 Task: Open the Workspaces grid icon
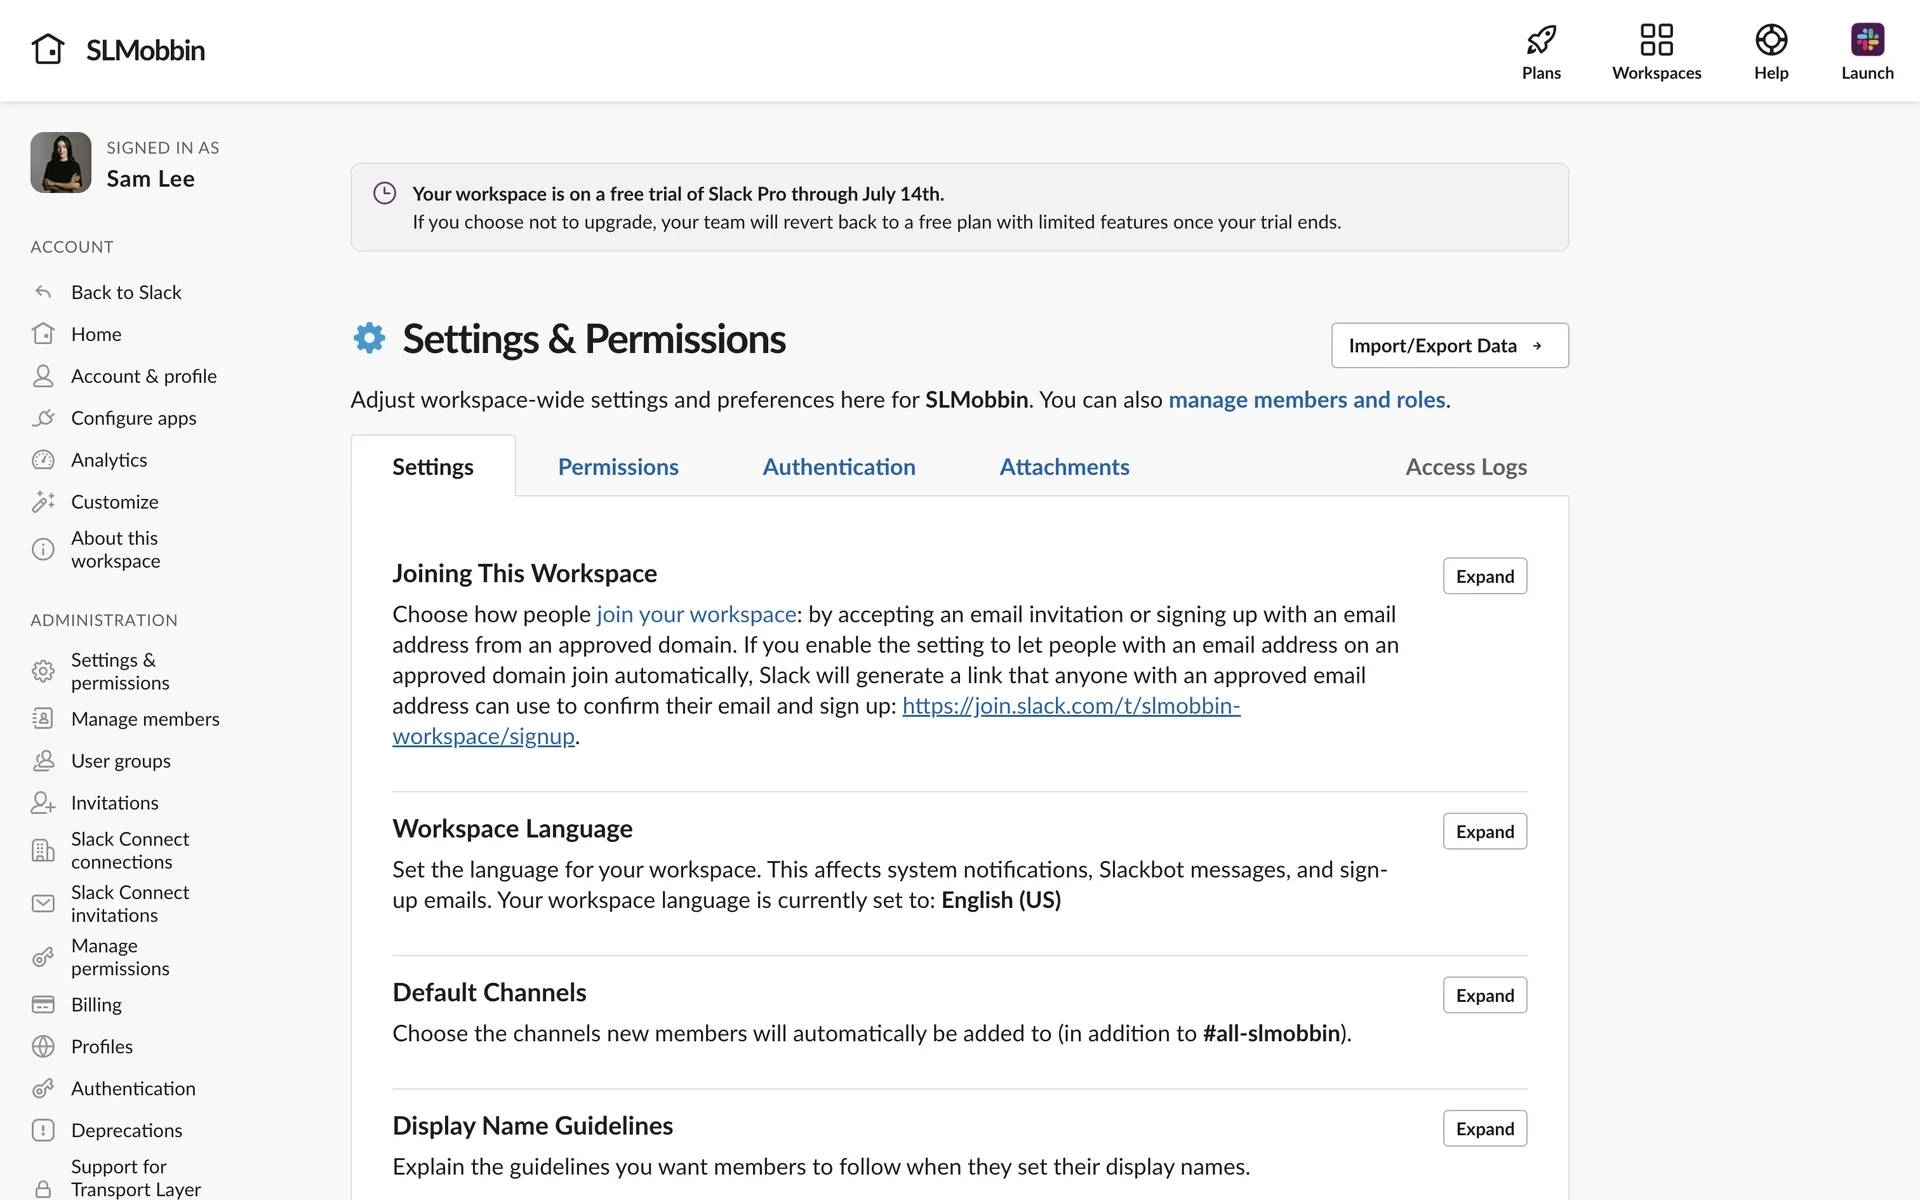pyautogui.click(x=1656, y=40)
